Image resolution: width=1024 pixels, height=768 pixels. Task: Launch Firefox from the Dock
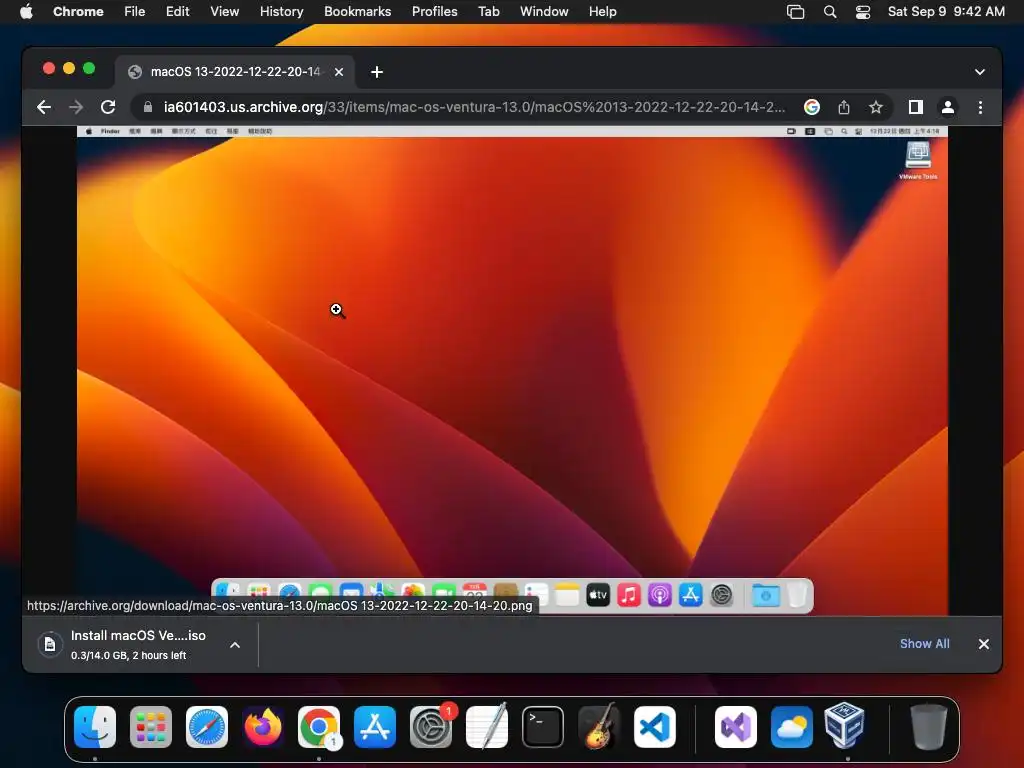(263, 727)
